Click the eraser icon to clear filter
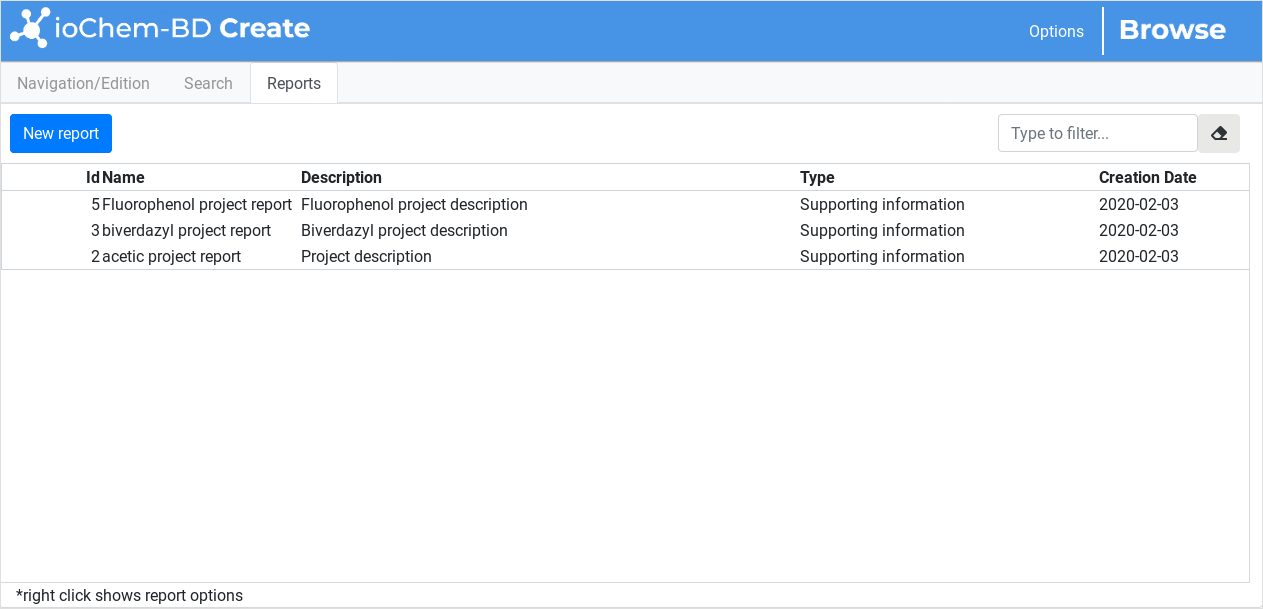Image resolution: width=1263 pixels, height=609 pixels. click(1219, 133)
